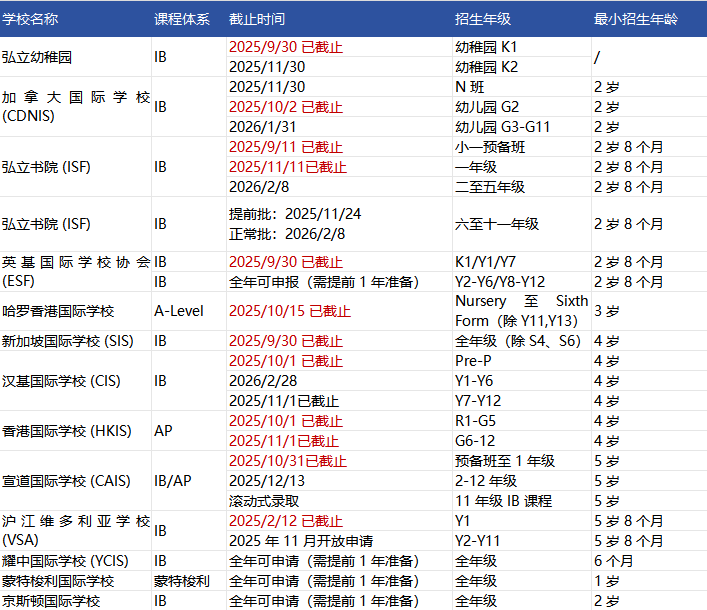Click the K1/Y1/Y7 grade cell
Viewport: 707px width, 610px height.
click(x=522, y=262)
